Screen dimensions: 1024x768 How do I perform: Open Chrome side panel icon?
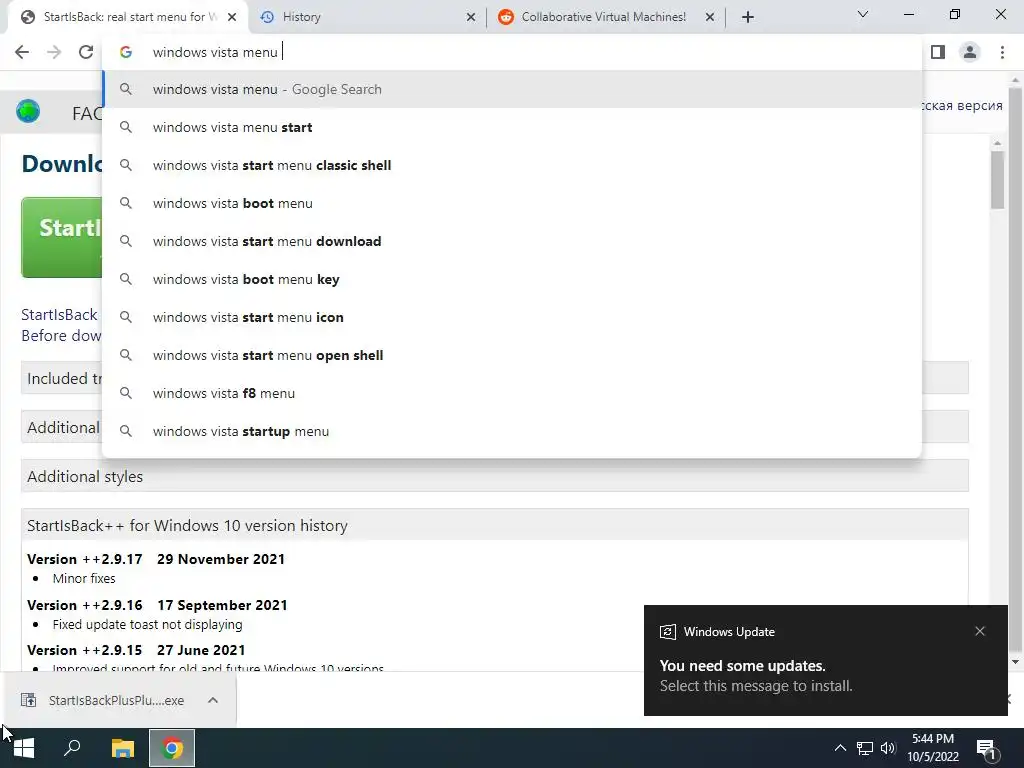(x=938, y=52)
